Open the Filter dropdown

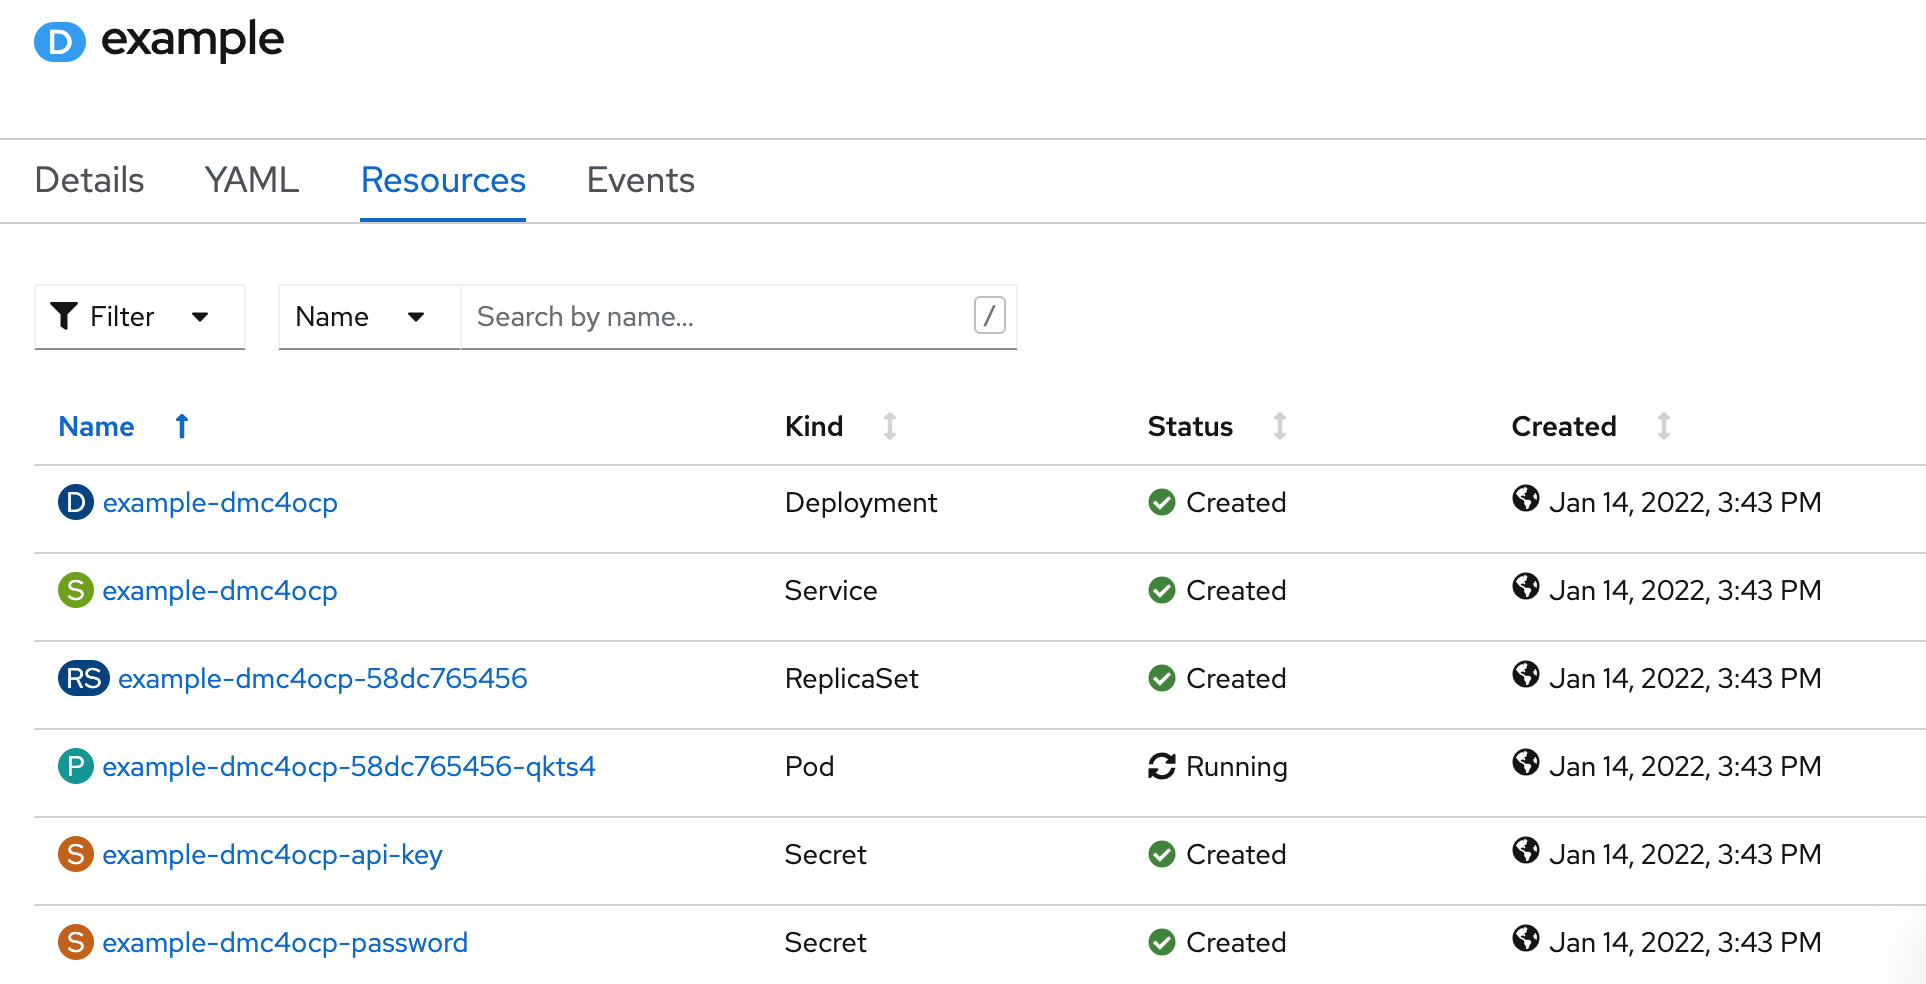139,316
